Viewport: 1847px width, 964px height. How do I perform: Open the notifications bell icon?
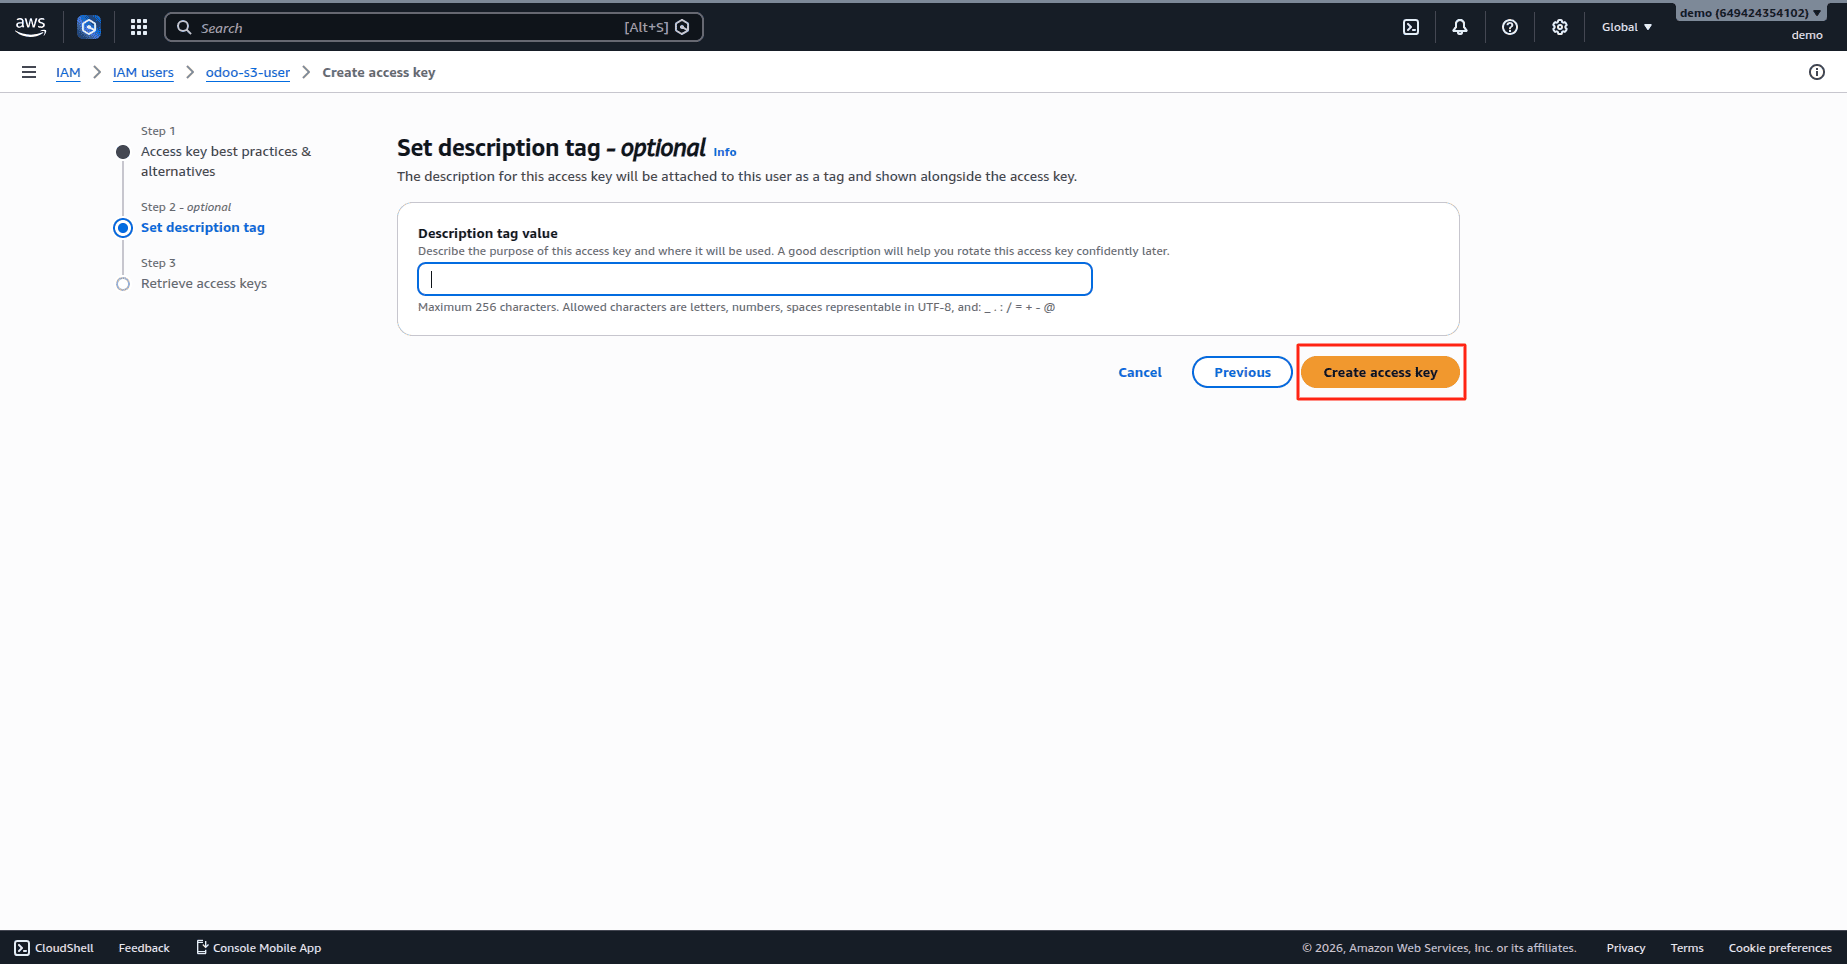click(x=1460, y=27)
